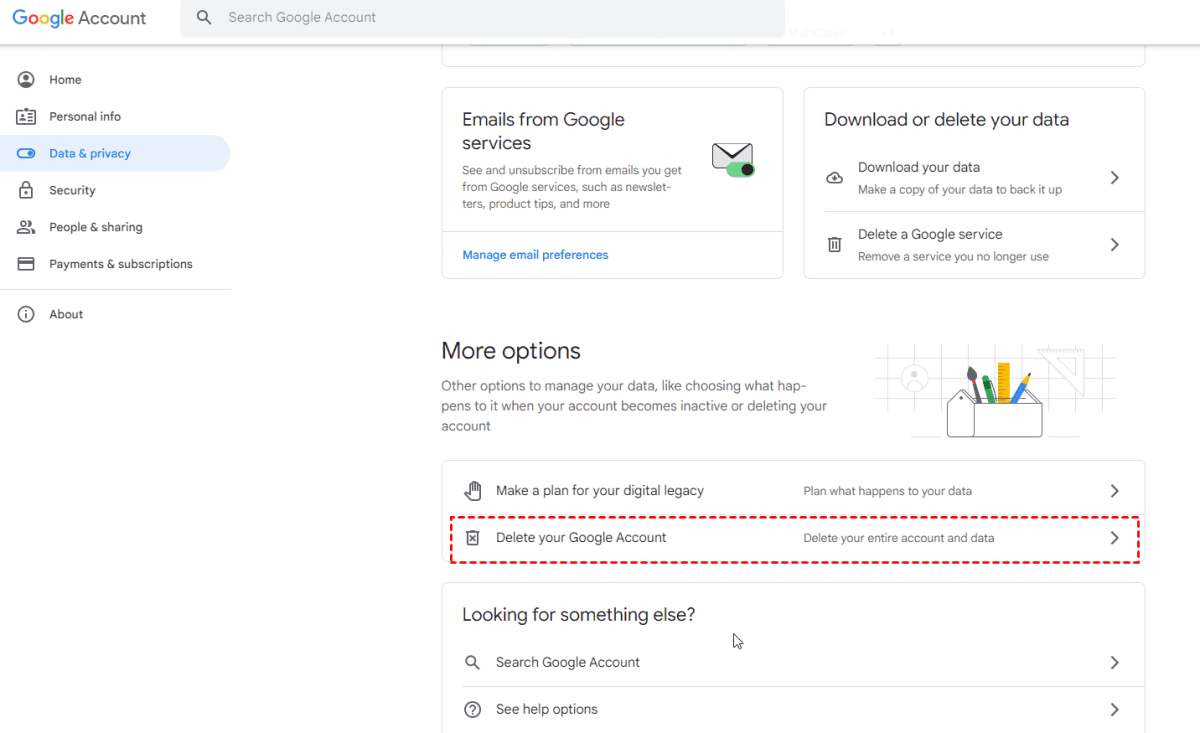Click the About info icon
This screenshot has width=1200, height=733.
pos(26,314)
